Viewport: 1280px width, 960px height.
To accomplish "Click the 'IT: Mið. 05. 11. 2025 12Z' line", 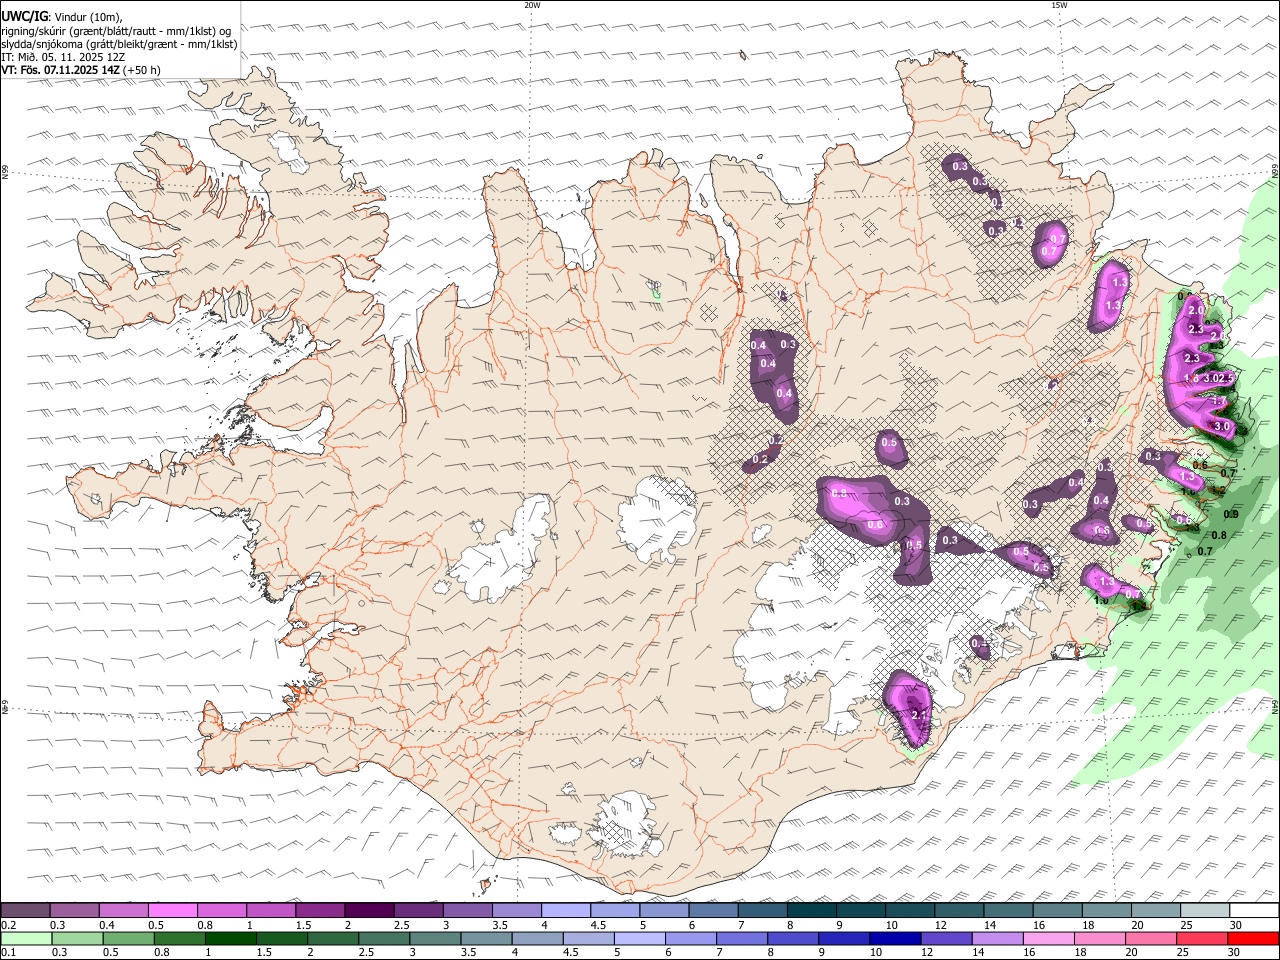I will (x=63, y=57).
